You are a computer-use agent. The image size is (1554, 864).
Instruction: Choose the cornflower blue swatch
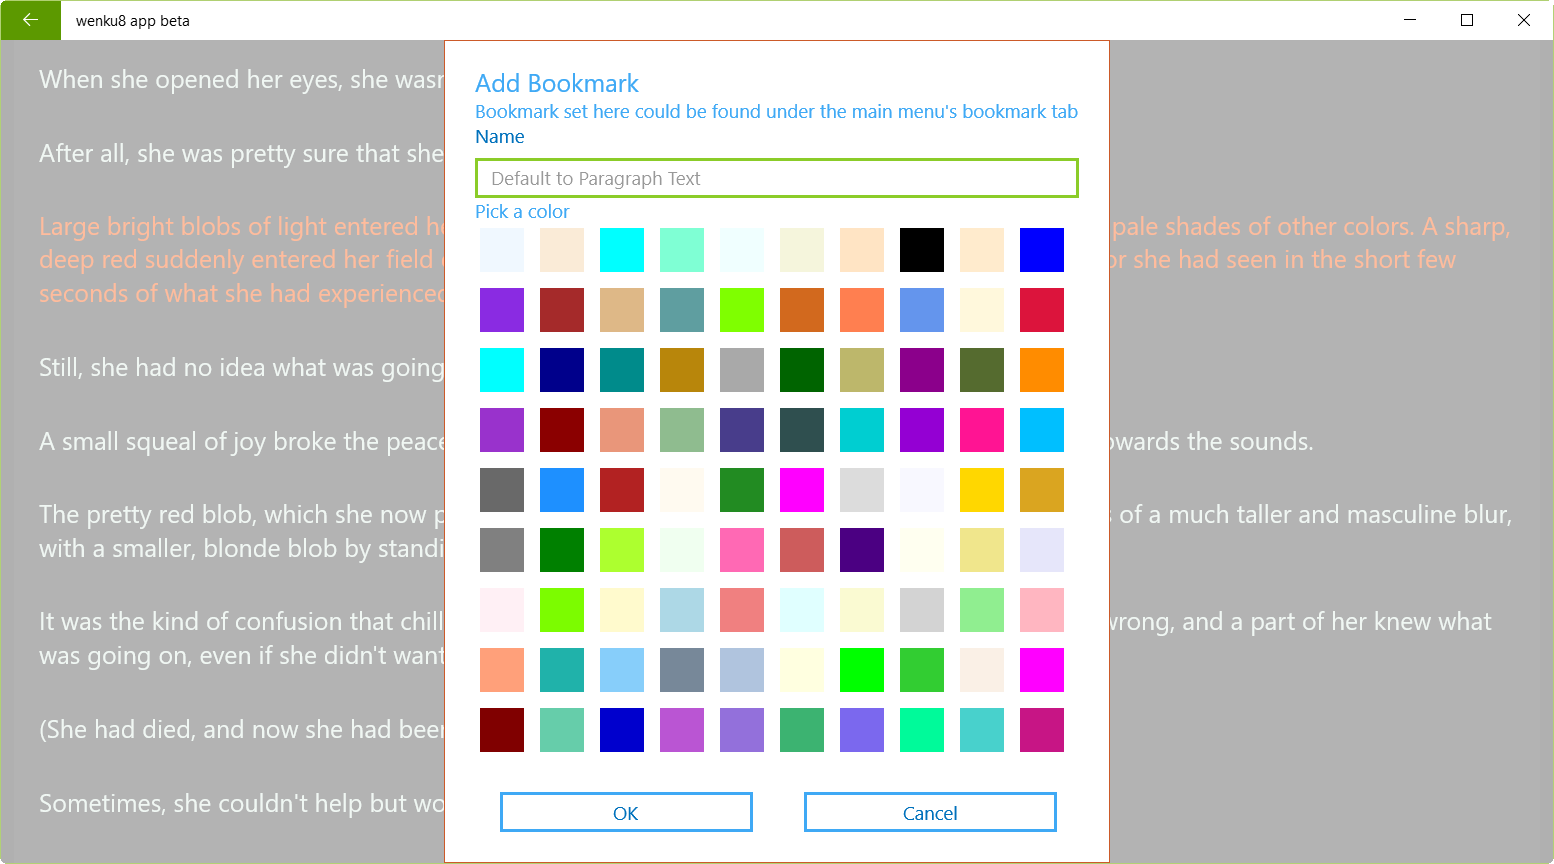[x=921, y=310]
